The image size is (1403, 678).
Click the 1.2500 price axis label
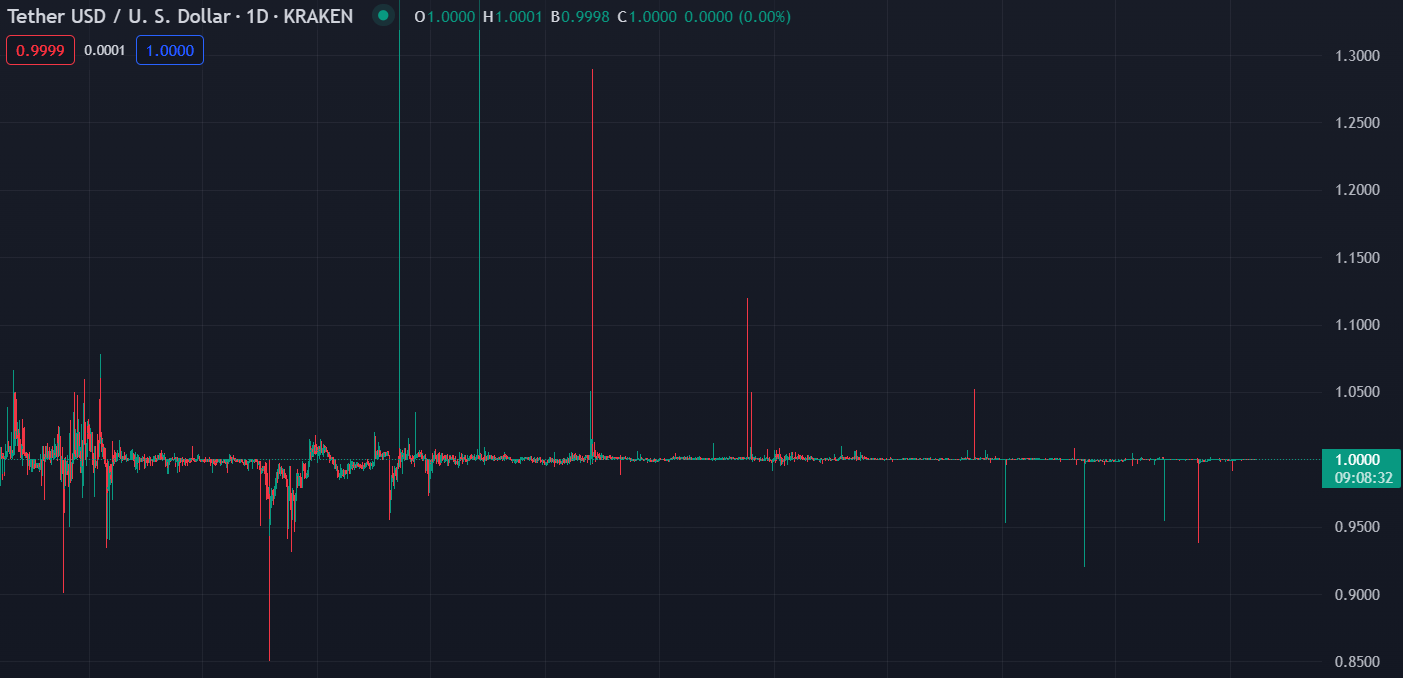click(1358, 122)
